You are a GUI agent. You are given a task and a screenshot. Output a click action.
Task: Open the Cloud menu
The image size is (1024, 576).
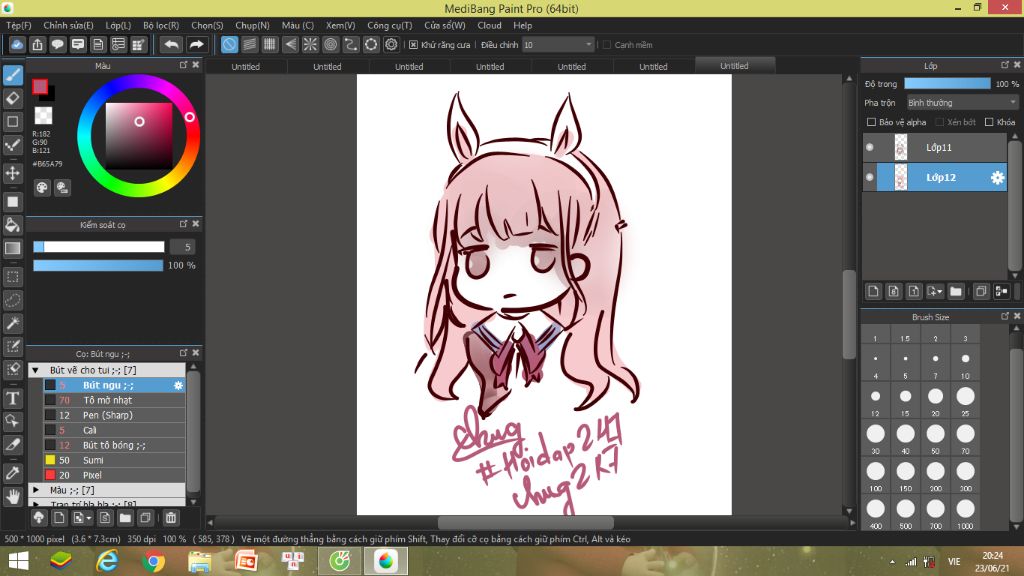coord(489,25)
